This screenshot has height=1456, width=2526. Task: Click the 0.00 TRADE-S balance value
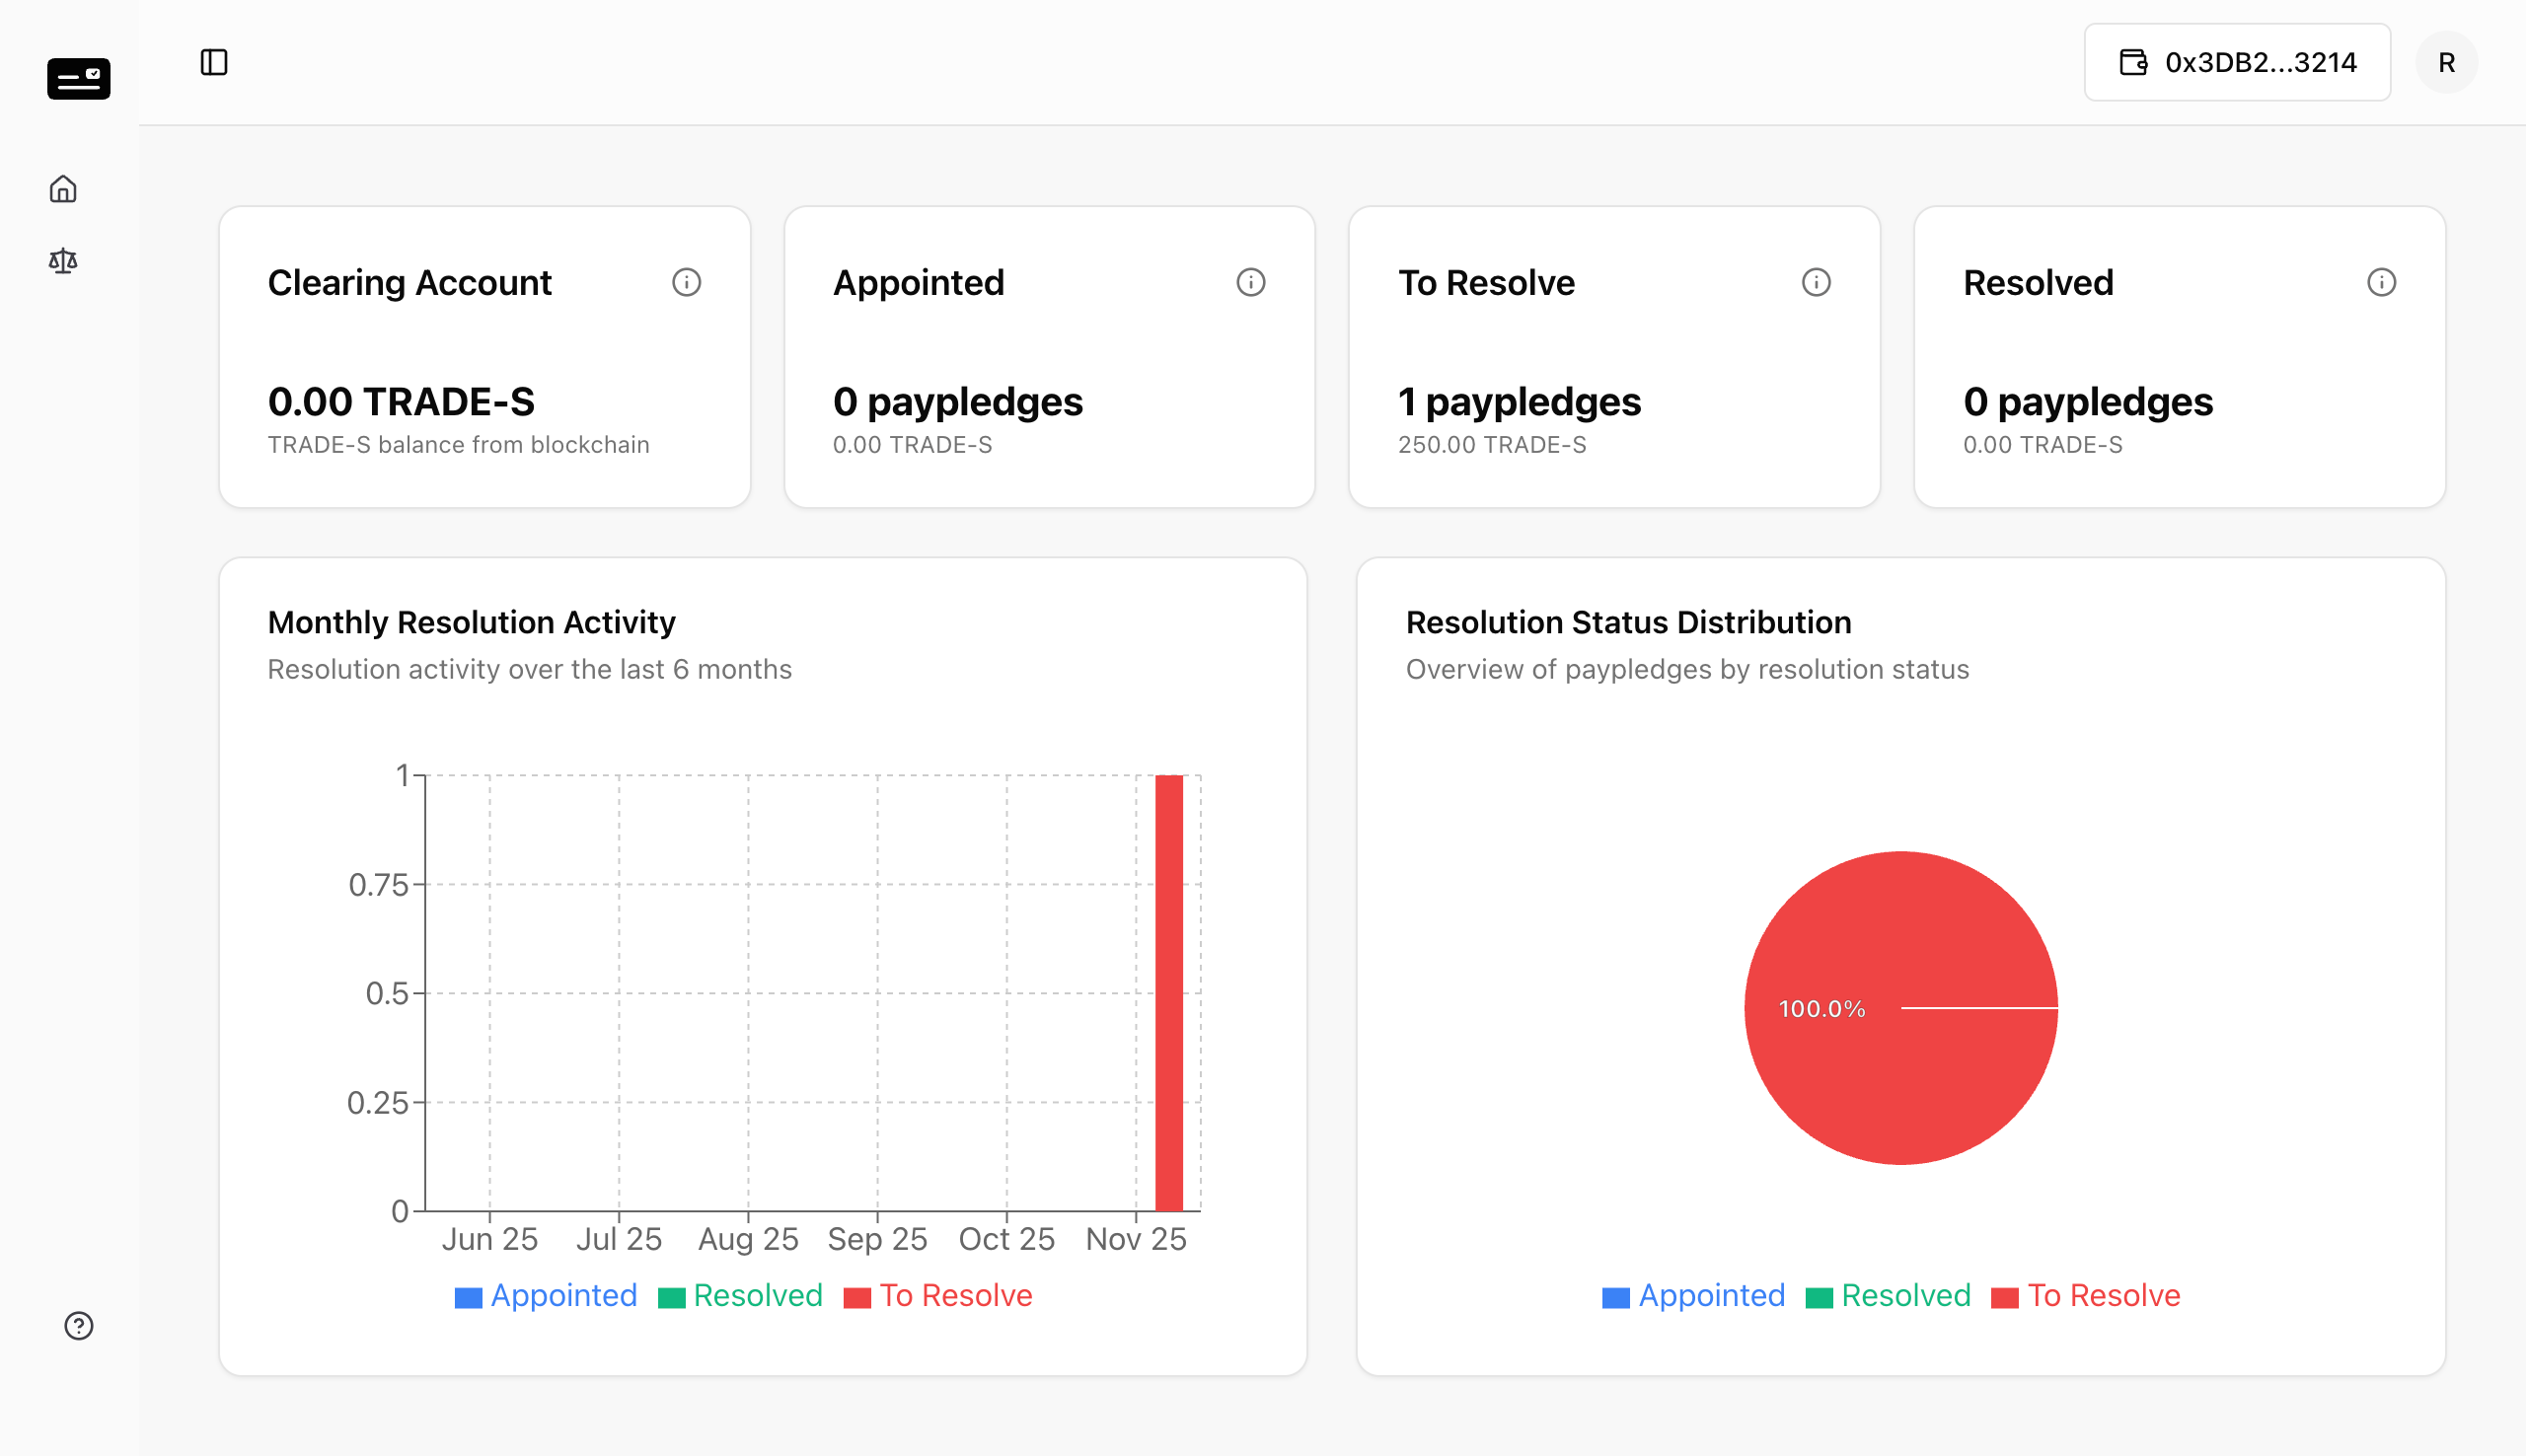(x=401, y=401)
